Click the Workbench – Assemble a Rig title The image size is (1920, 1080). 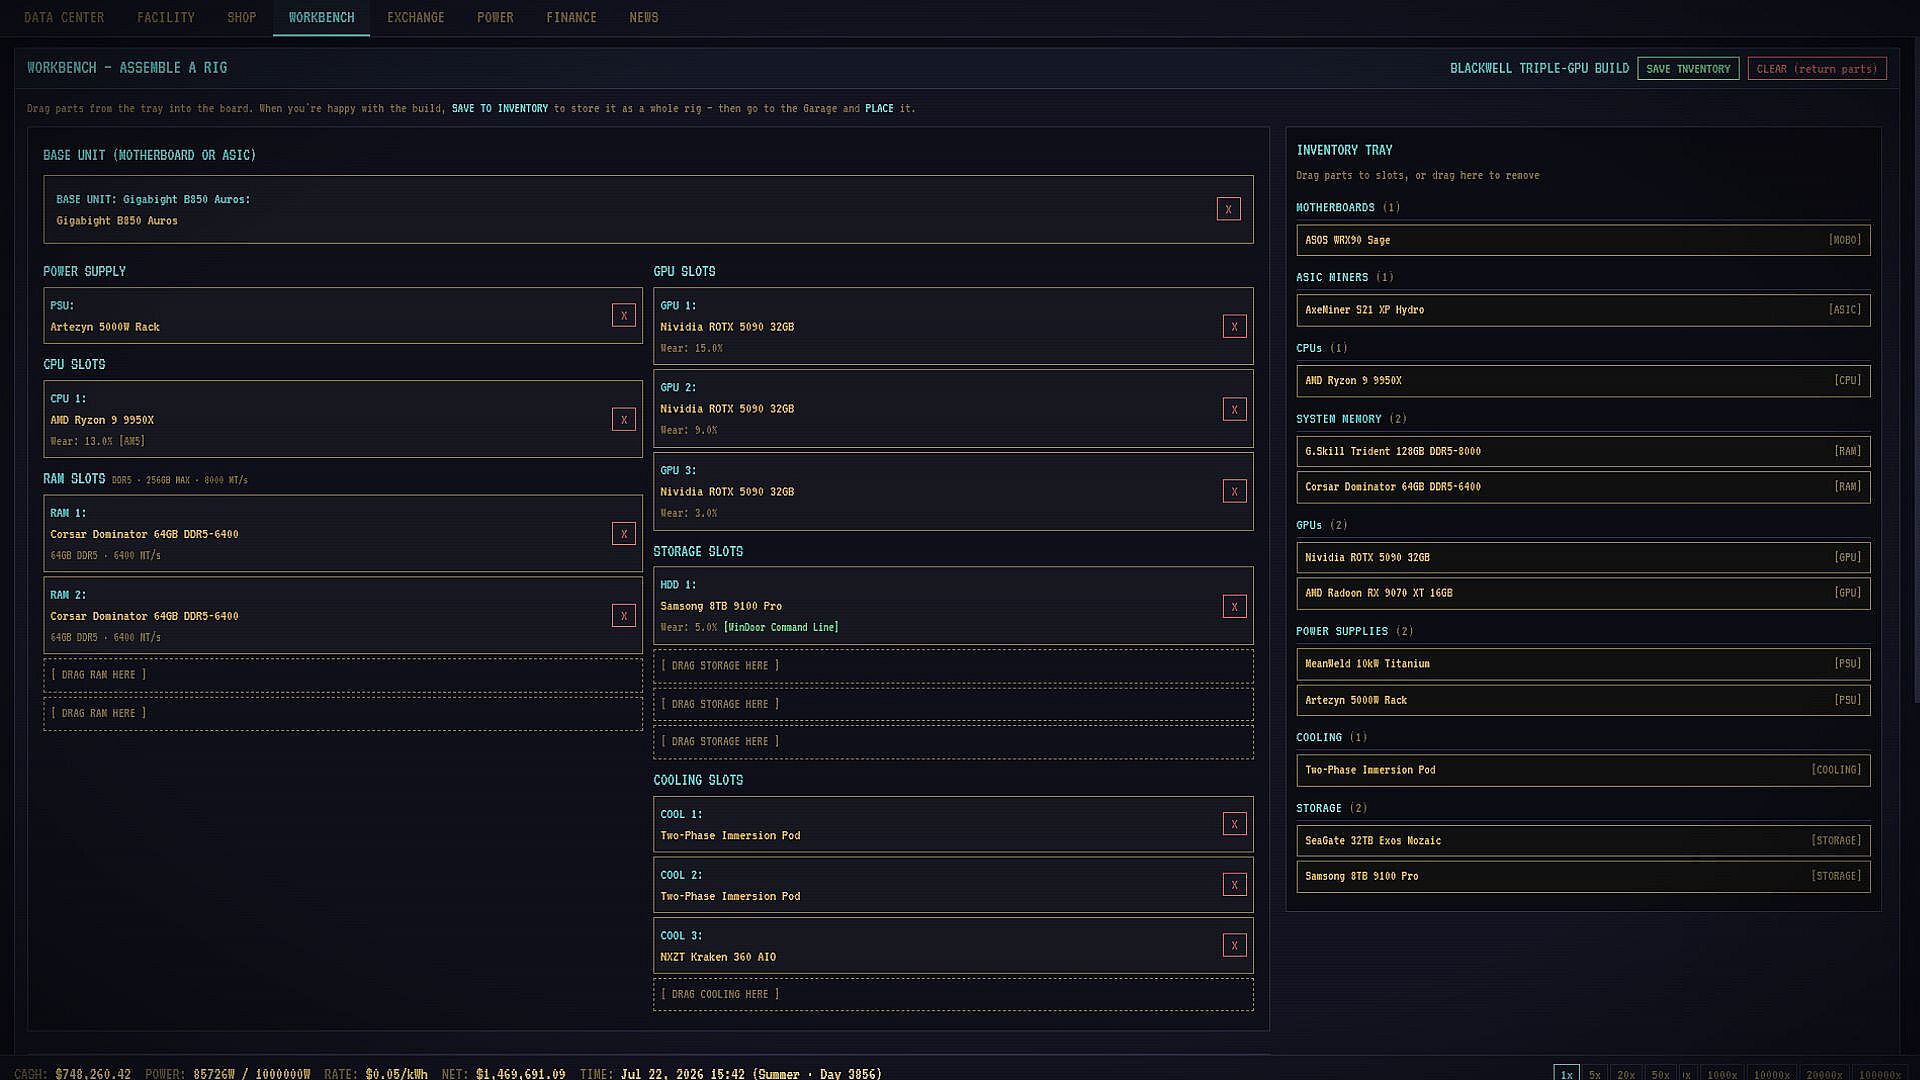pos(127,68)
